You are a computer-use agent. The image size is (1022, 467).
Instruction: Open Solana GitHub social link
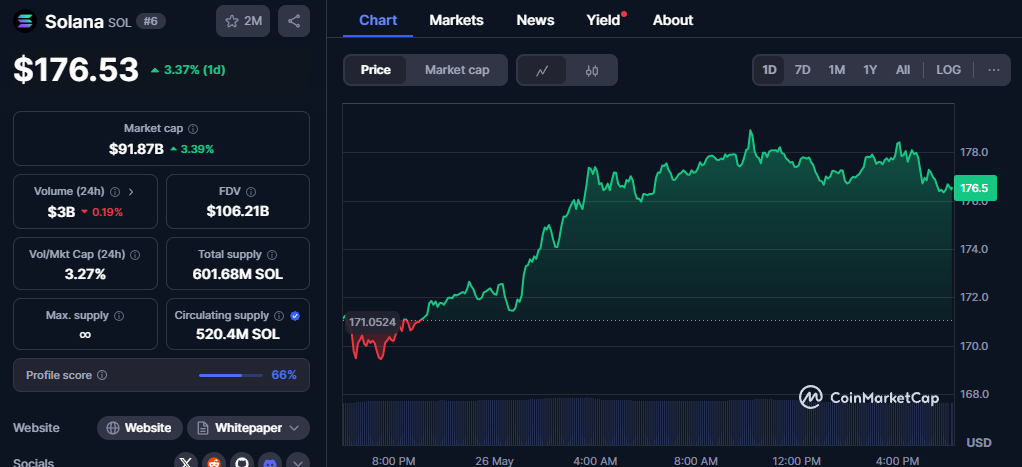click(242, 460)
